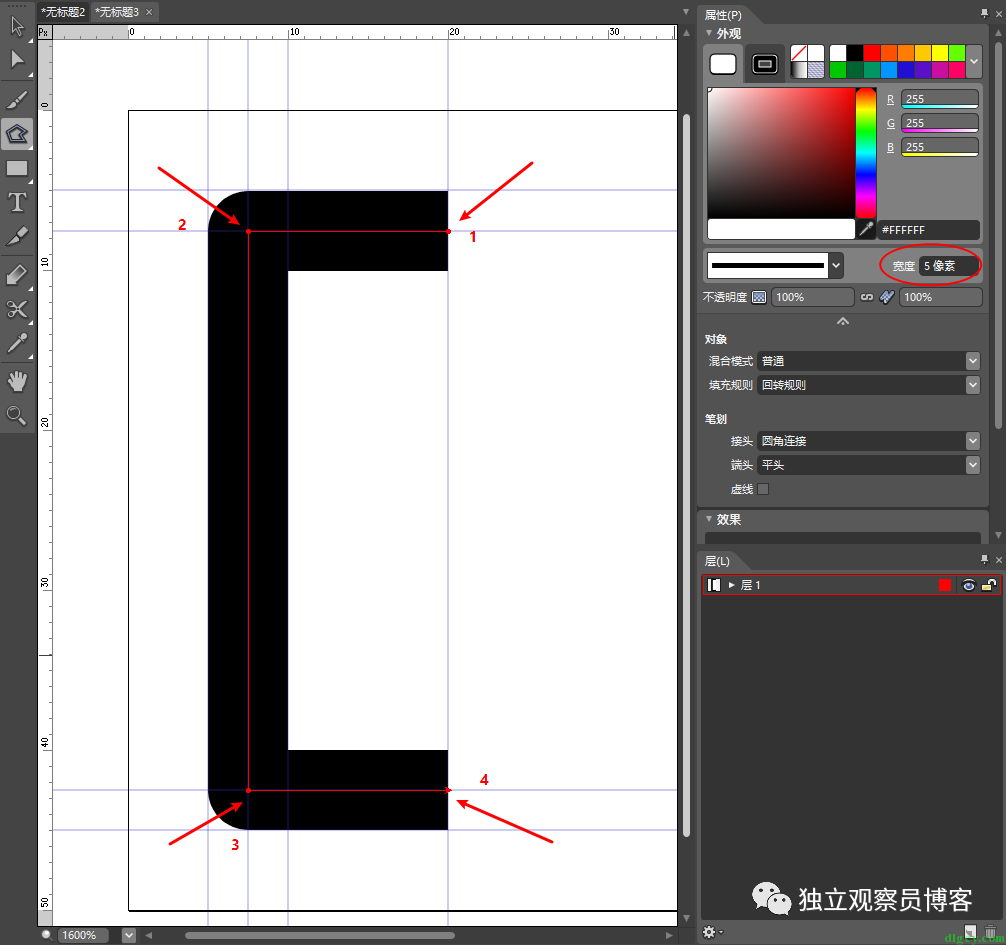
Task: Select the Selection arrow tool
Action: tap(17, 26)
